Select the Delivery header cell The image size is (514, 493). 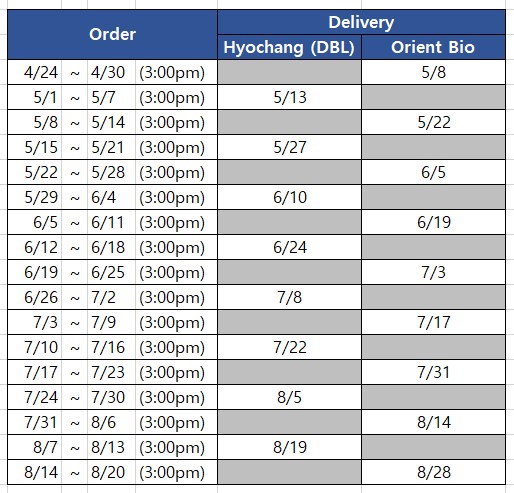(361, 22)
